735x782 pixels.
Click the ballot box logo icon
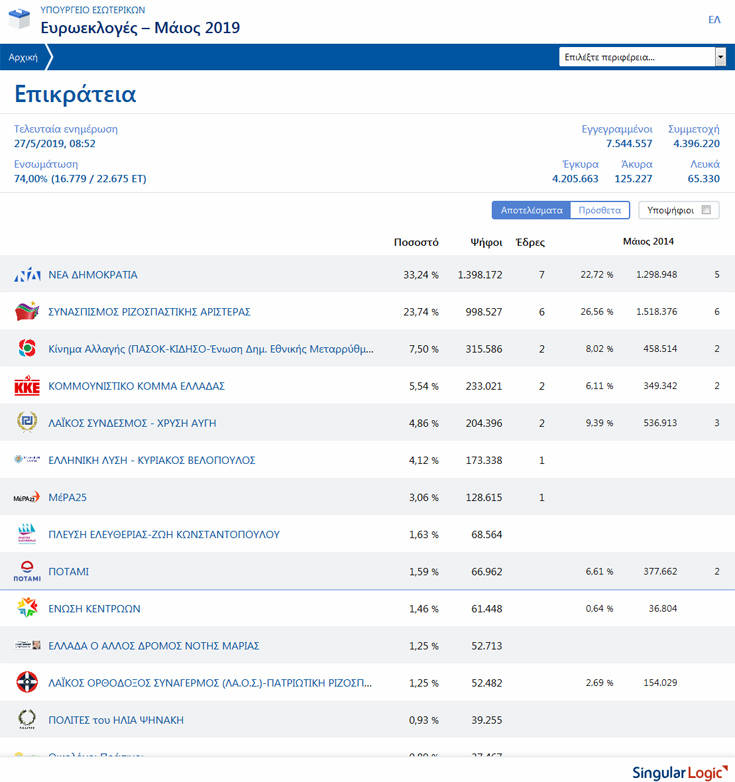point(19,19)
